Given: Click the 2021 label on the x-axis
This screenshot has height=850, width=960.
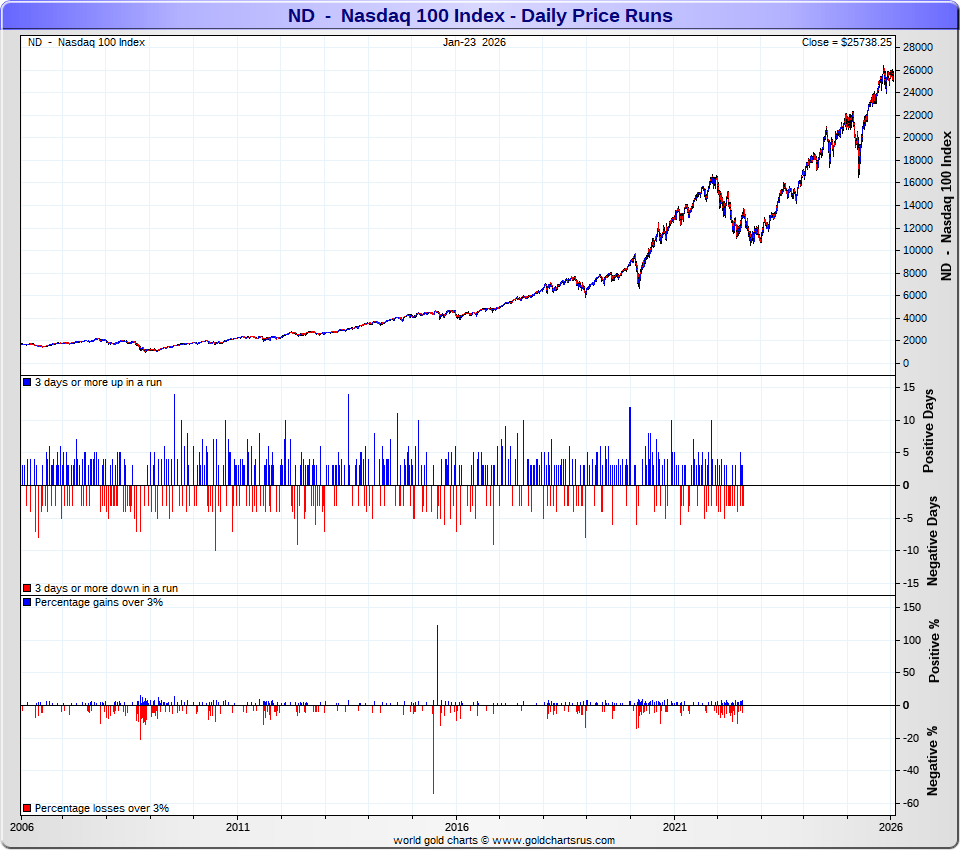Looking at the screenshot, I should point(675,827).
